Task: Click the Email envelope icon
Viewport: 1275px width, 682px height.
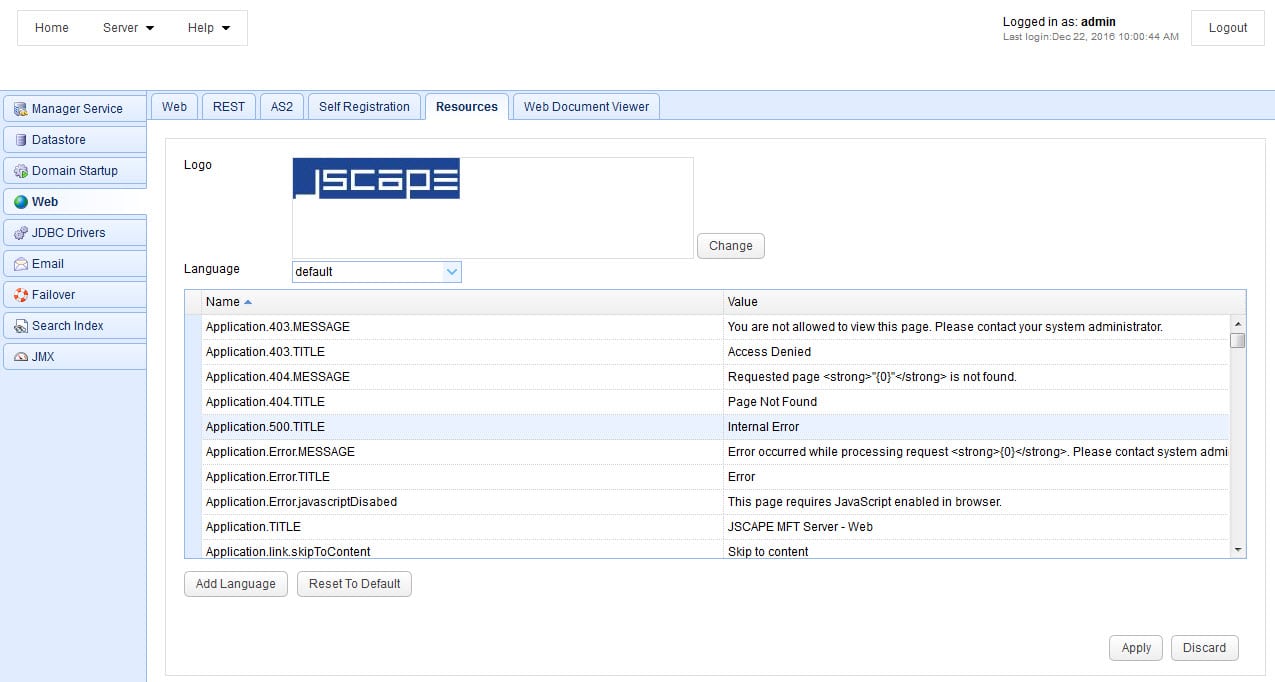Action: (20, 264)
